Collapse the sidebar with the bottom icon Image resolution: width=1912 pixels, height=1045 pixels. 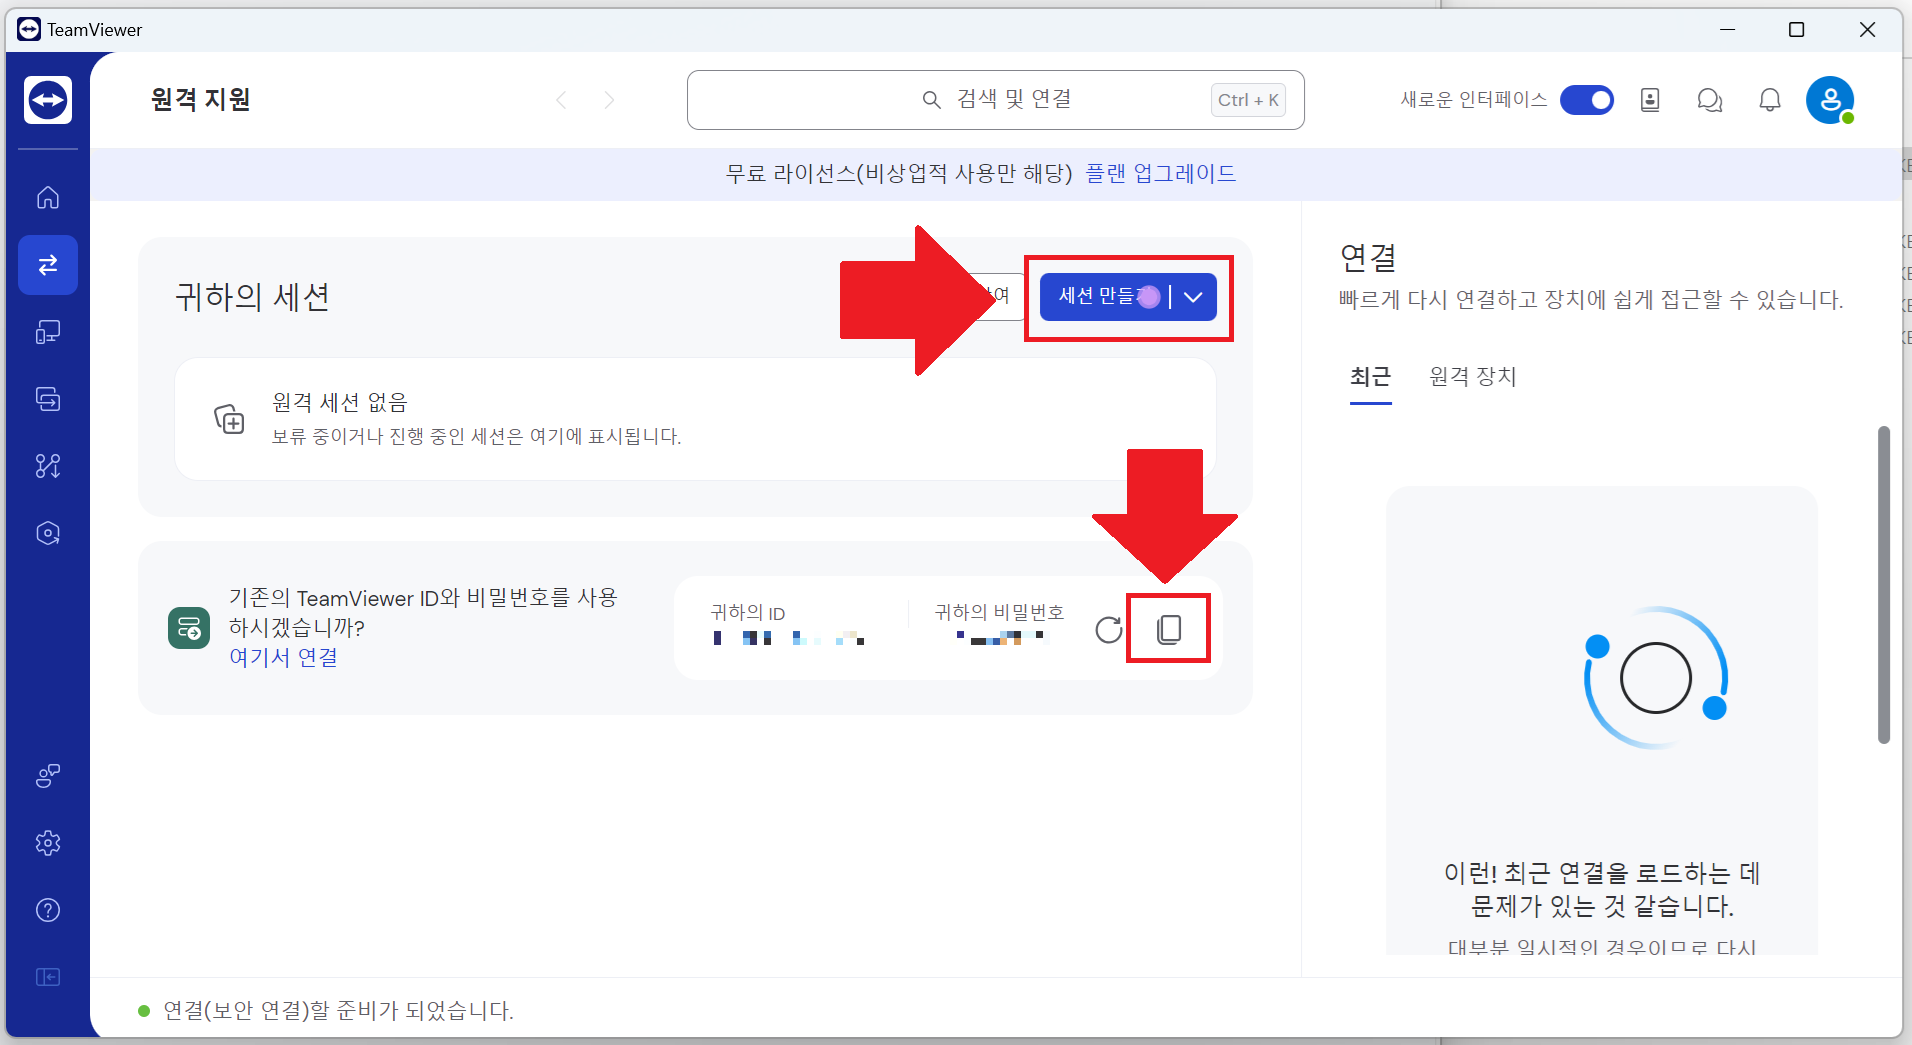pos(48,977)
